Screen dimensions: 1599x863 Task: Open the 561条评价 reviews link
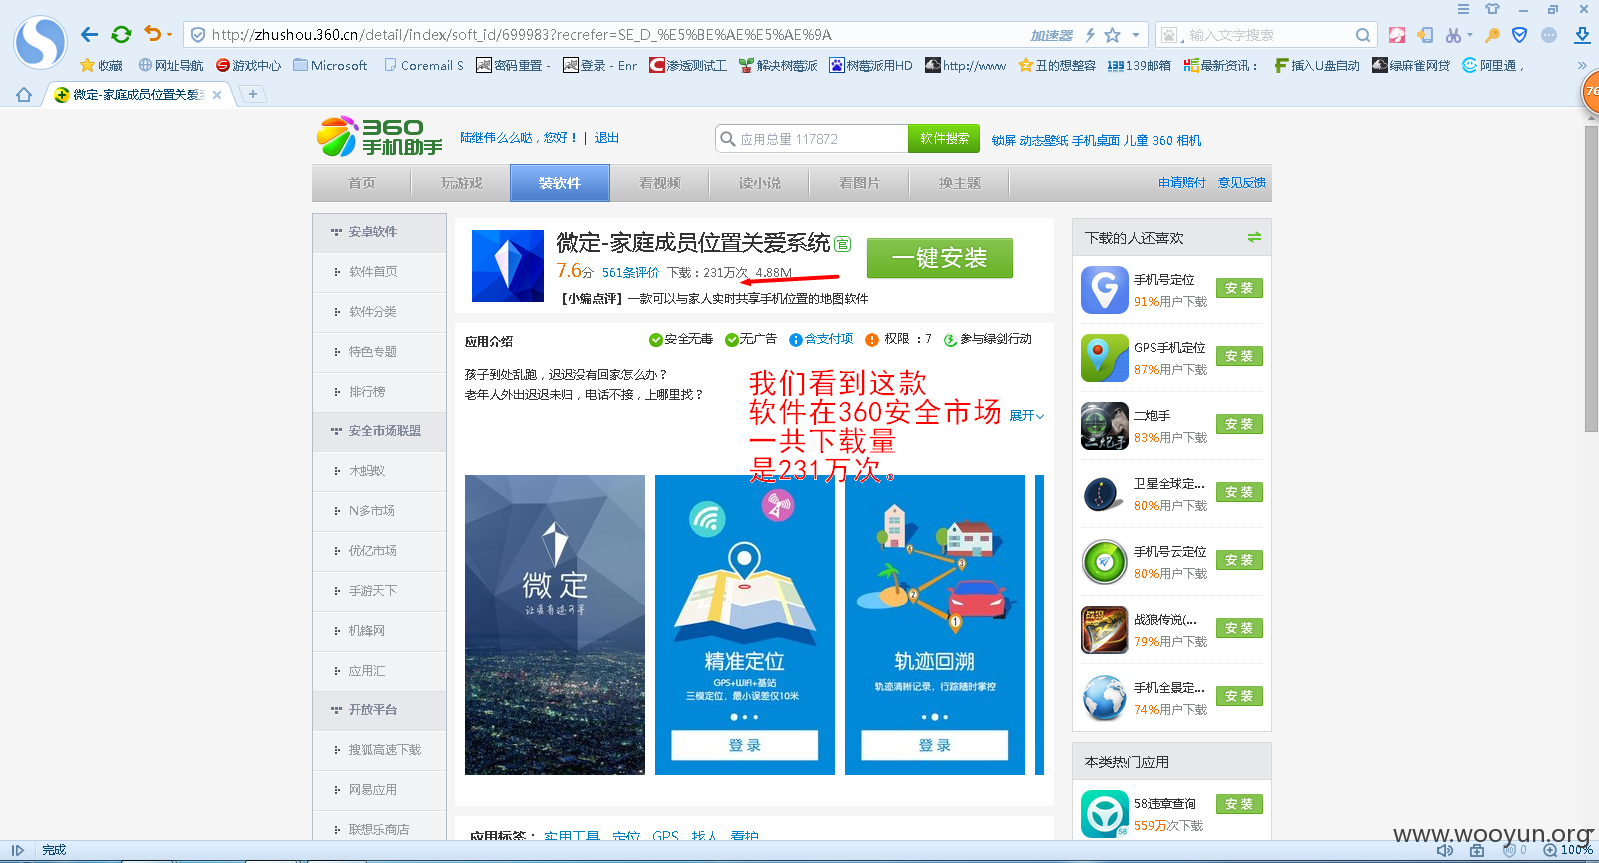tap(630, 272)
